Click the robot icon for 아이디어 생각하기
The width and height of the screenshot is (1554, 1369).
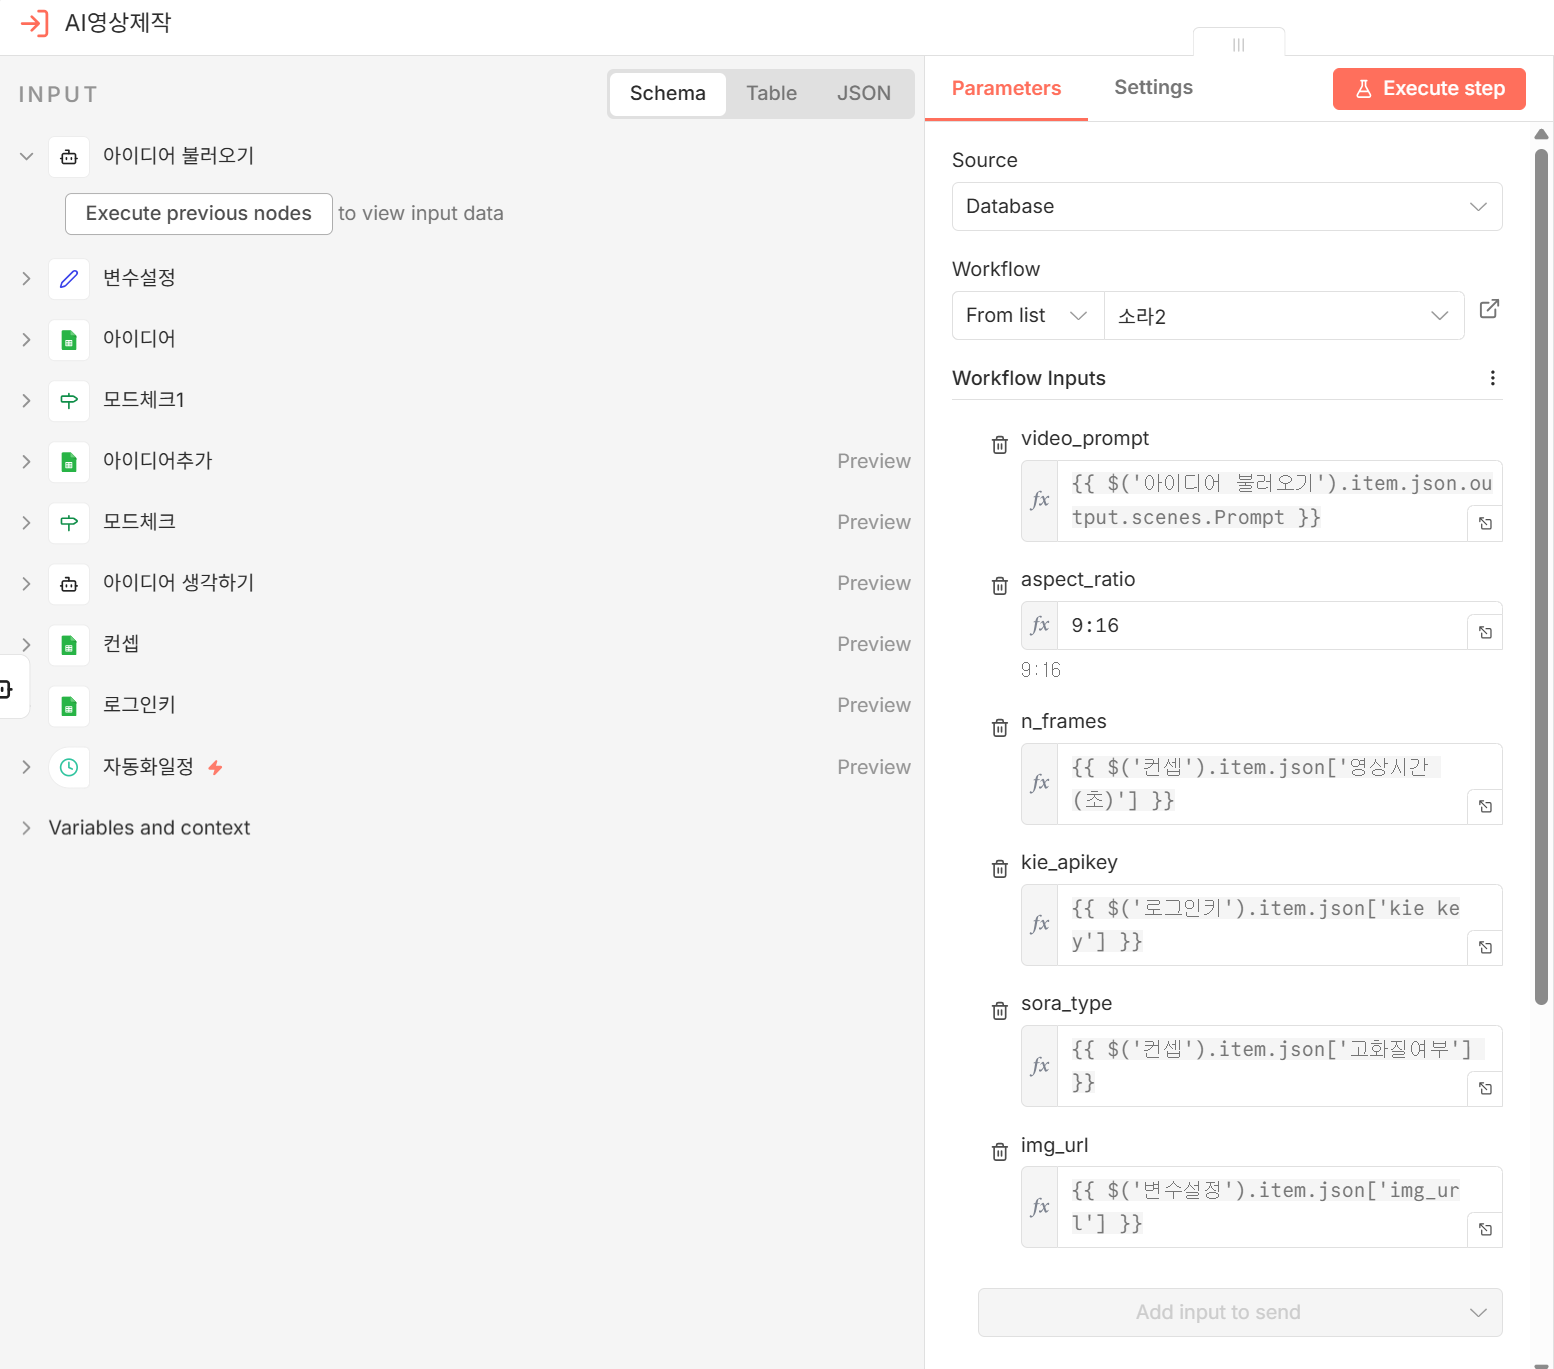coord(69,584)
